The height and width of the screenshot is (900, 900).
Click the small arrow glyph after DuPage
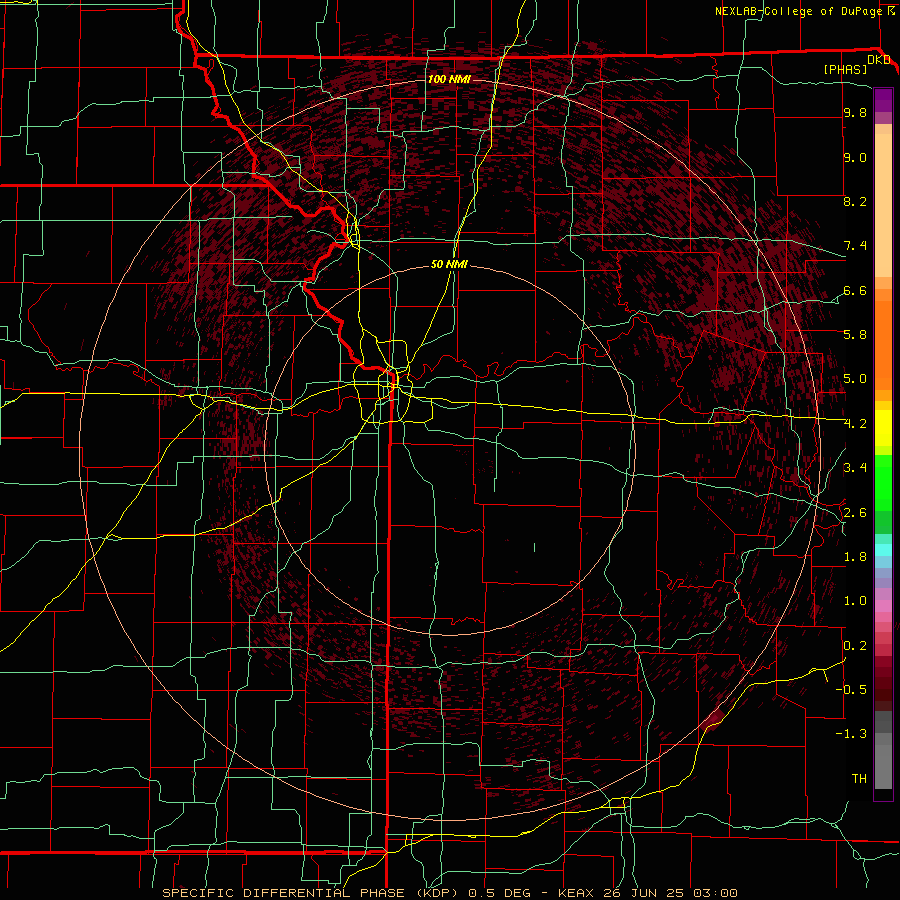[890, 11]
